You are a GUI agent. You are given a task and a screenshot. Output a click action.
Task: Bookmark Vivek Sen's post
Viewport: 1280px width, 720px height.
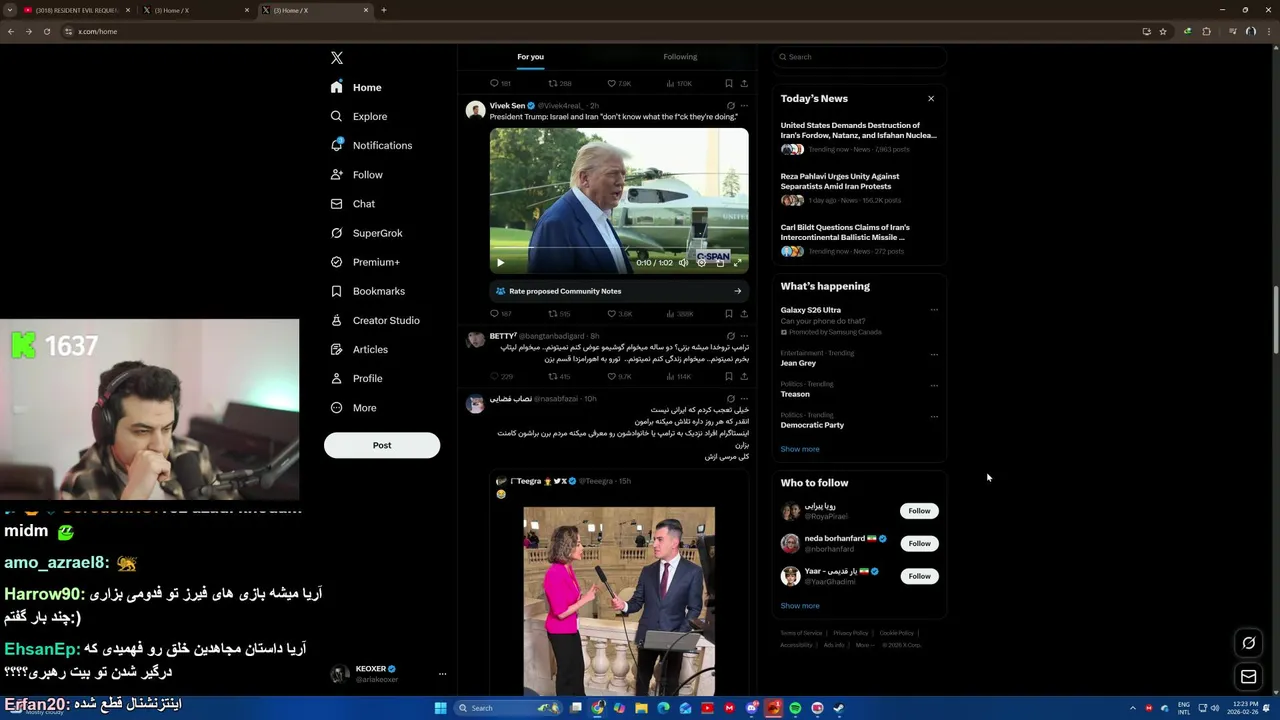coord(729,314)
